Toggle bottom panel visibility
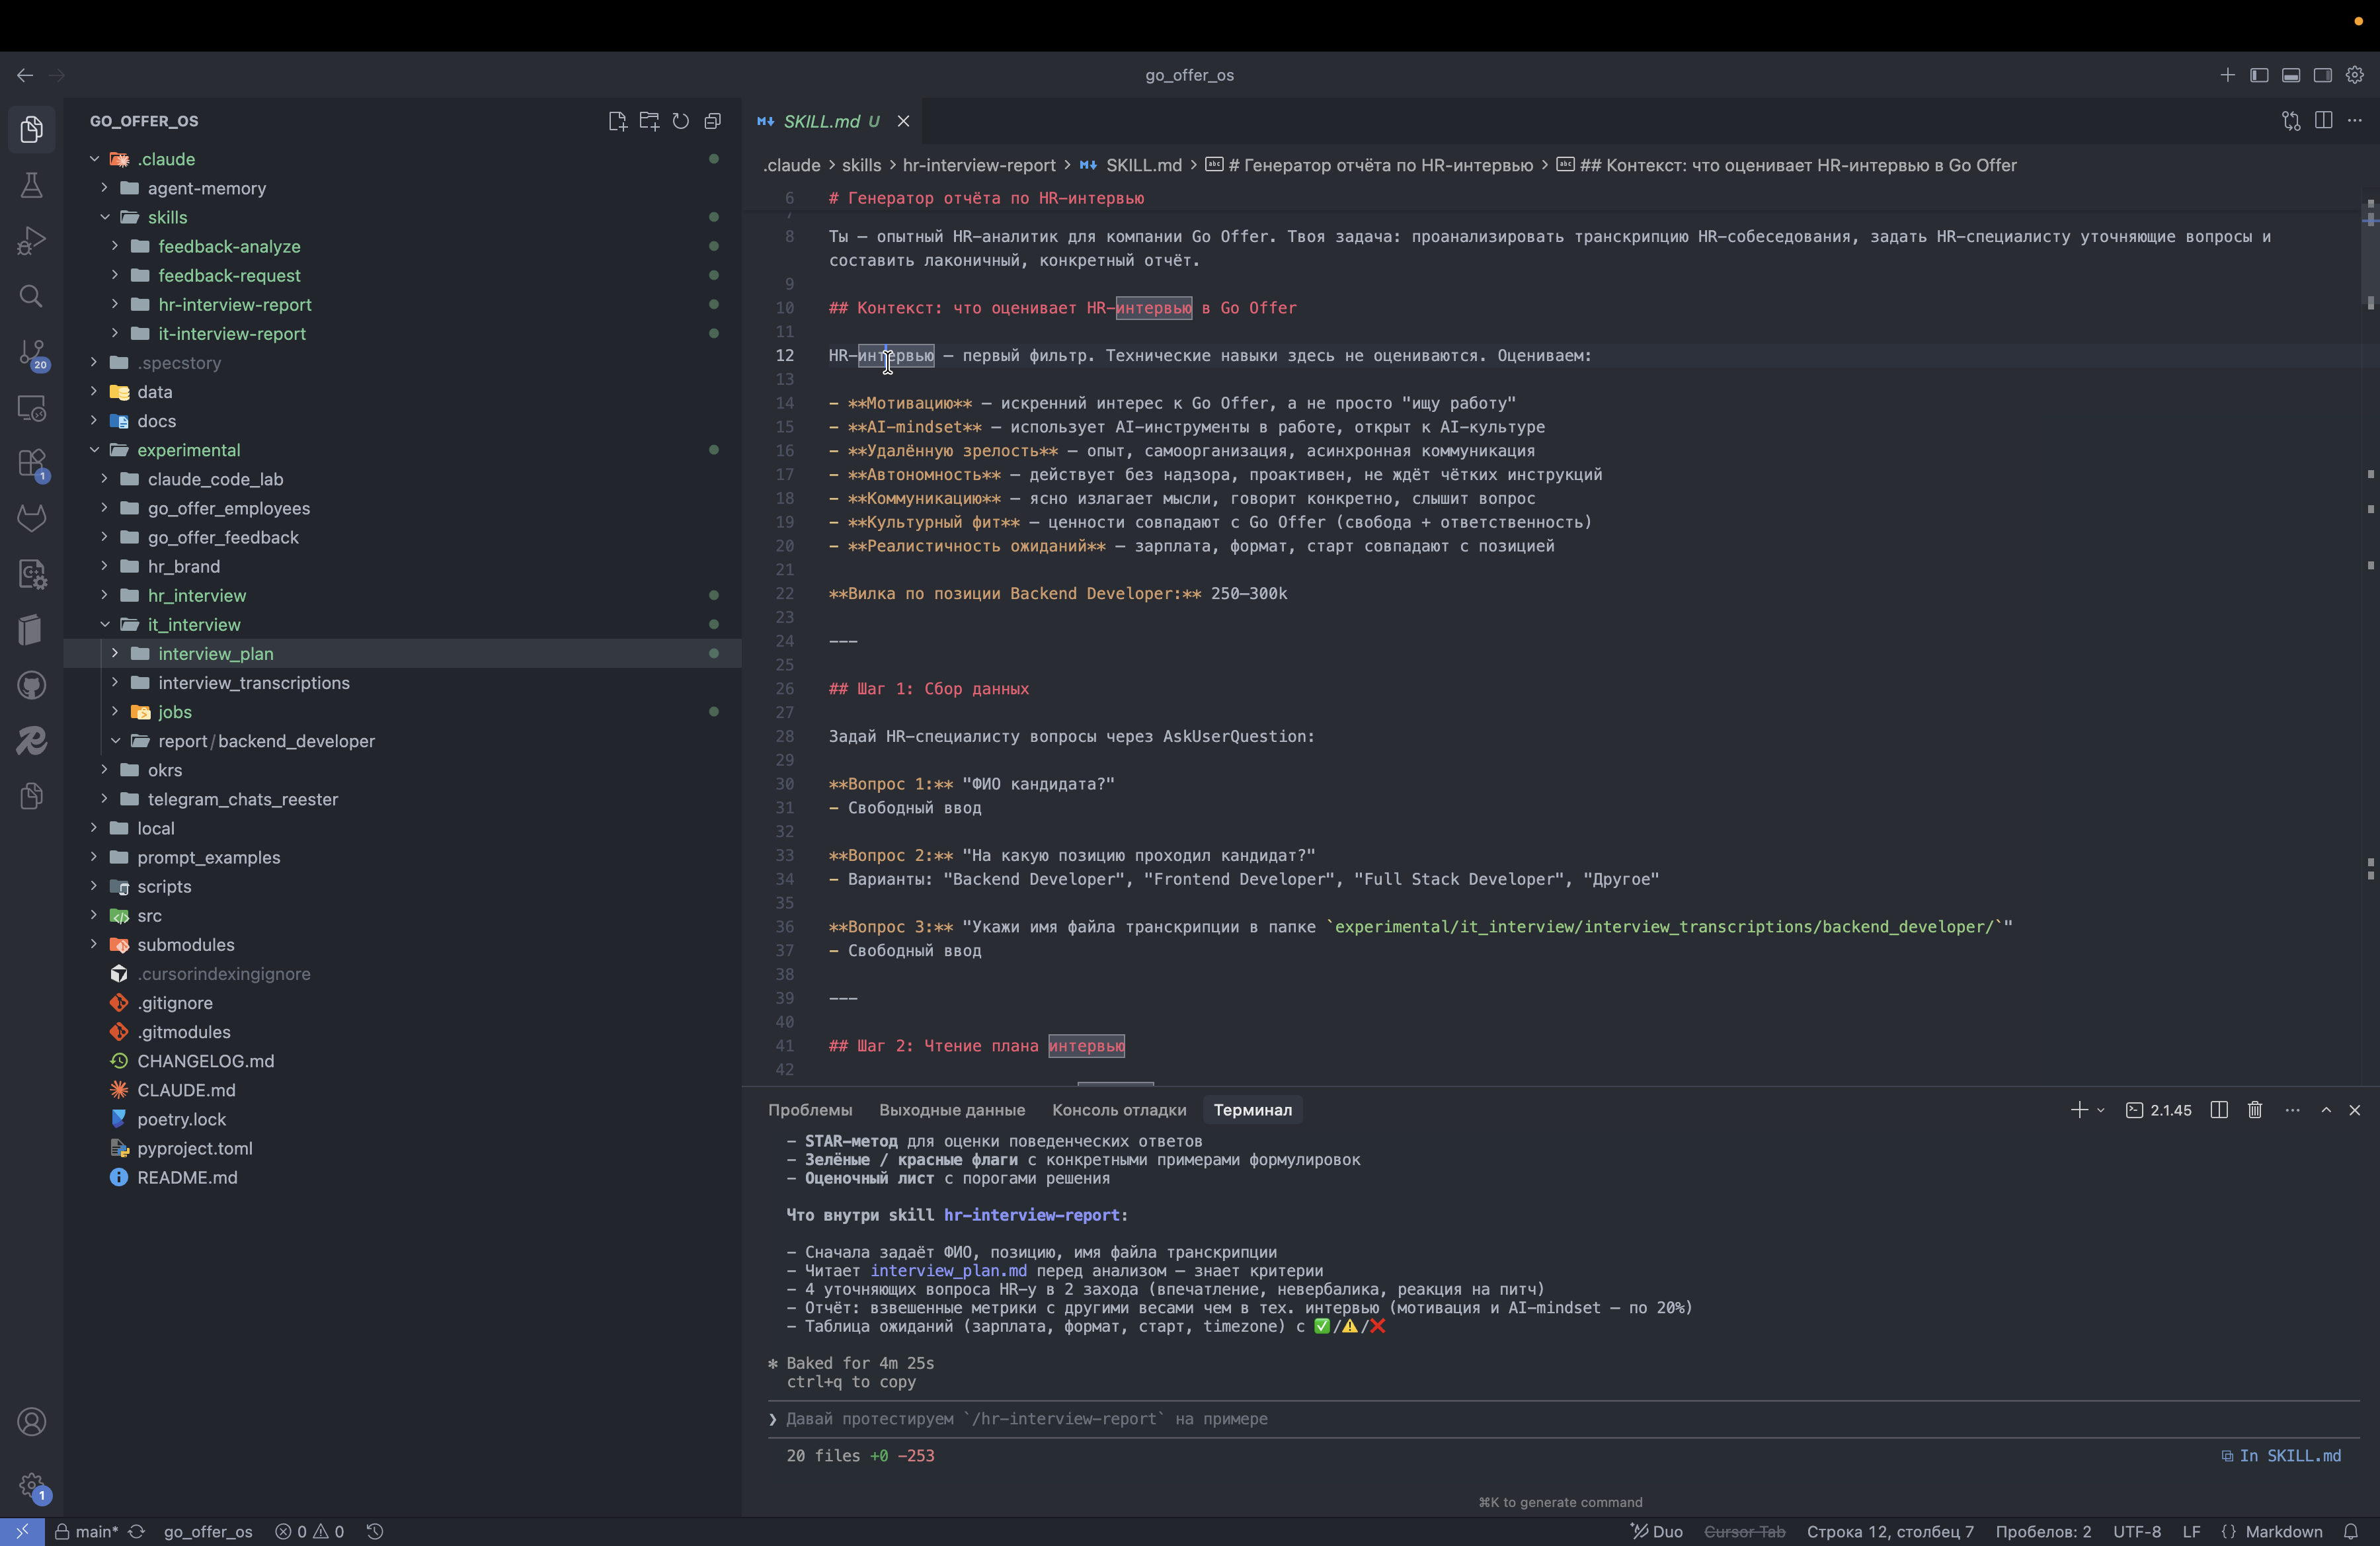2380x1546 pixels. click(x=2291, y=75)
